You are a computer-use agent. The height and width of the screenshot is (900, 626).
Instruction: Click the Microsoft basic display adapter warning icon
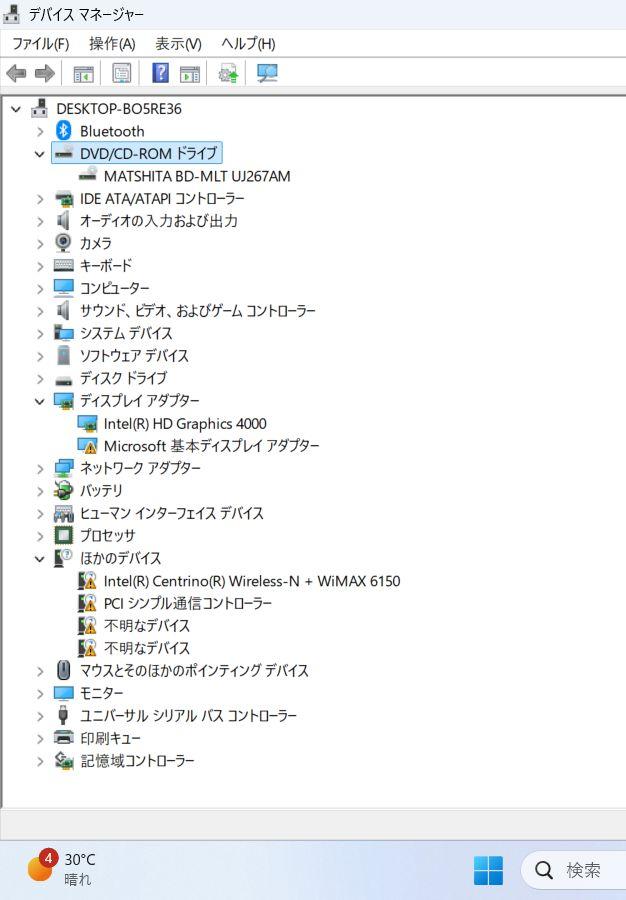[x=87, y=445]
